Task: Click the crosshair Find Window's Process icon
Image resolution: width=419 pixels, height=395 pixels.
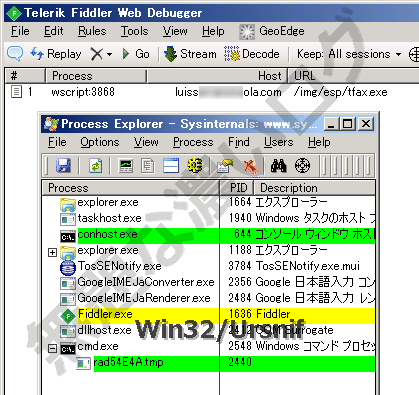Action: [302, 165]
